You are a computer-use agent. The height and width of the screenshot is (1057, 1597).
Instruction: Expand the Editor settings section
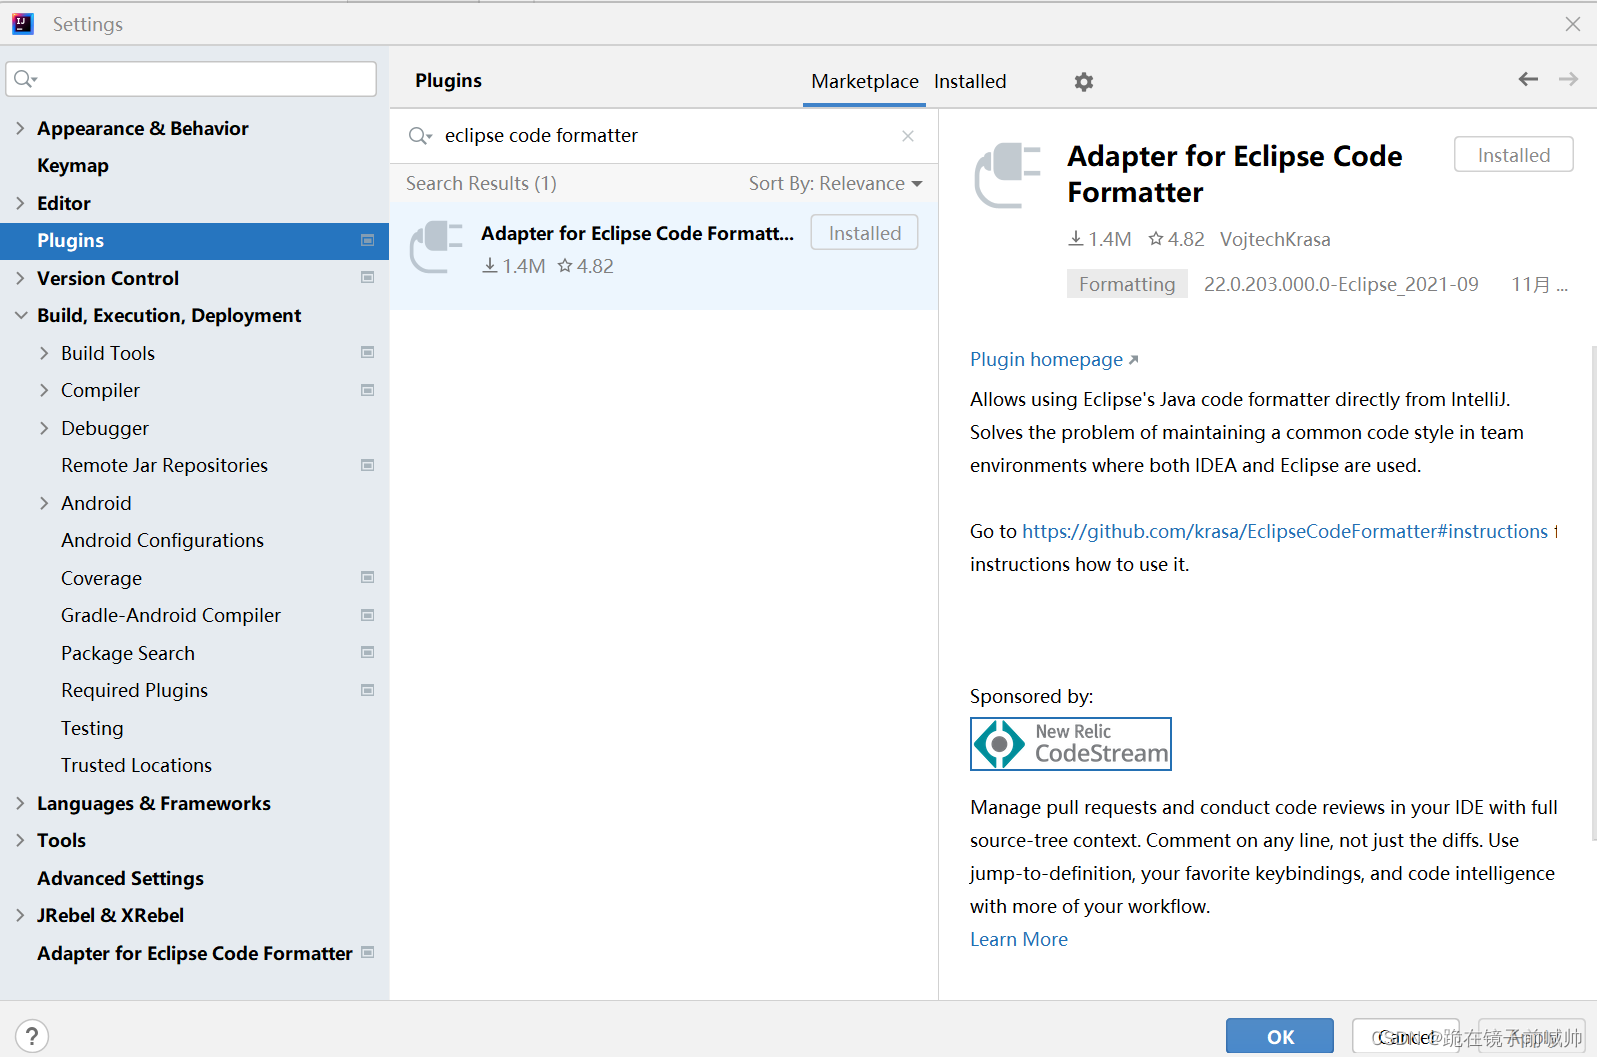click(x=20, y=203)
